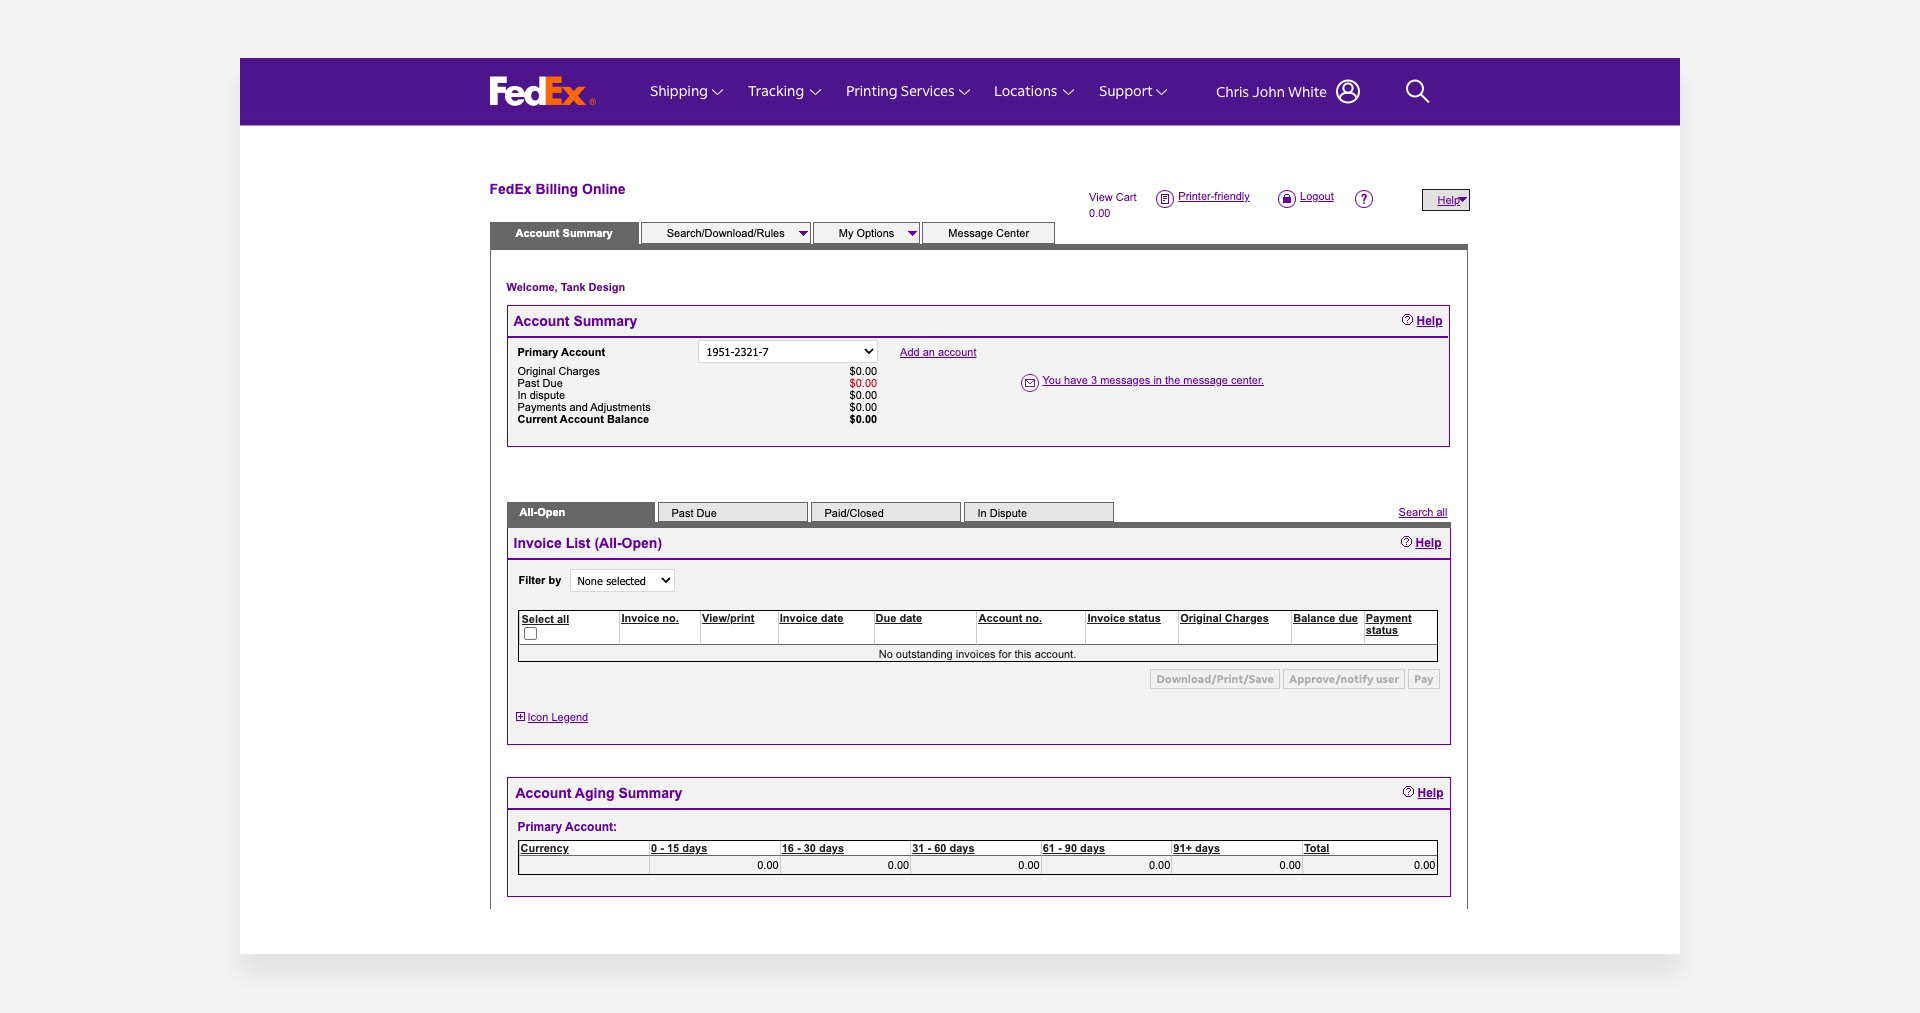Sort by Account no. column header
Viewport: 1920px width, 1013px height.
click(1010, 618)
